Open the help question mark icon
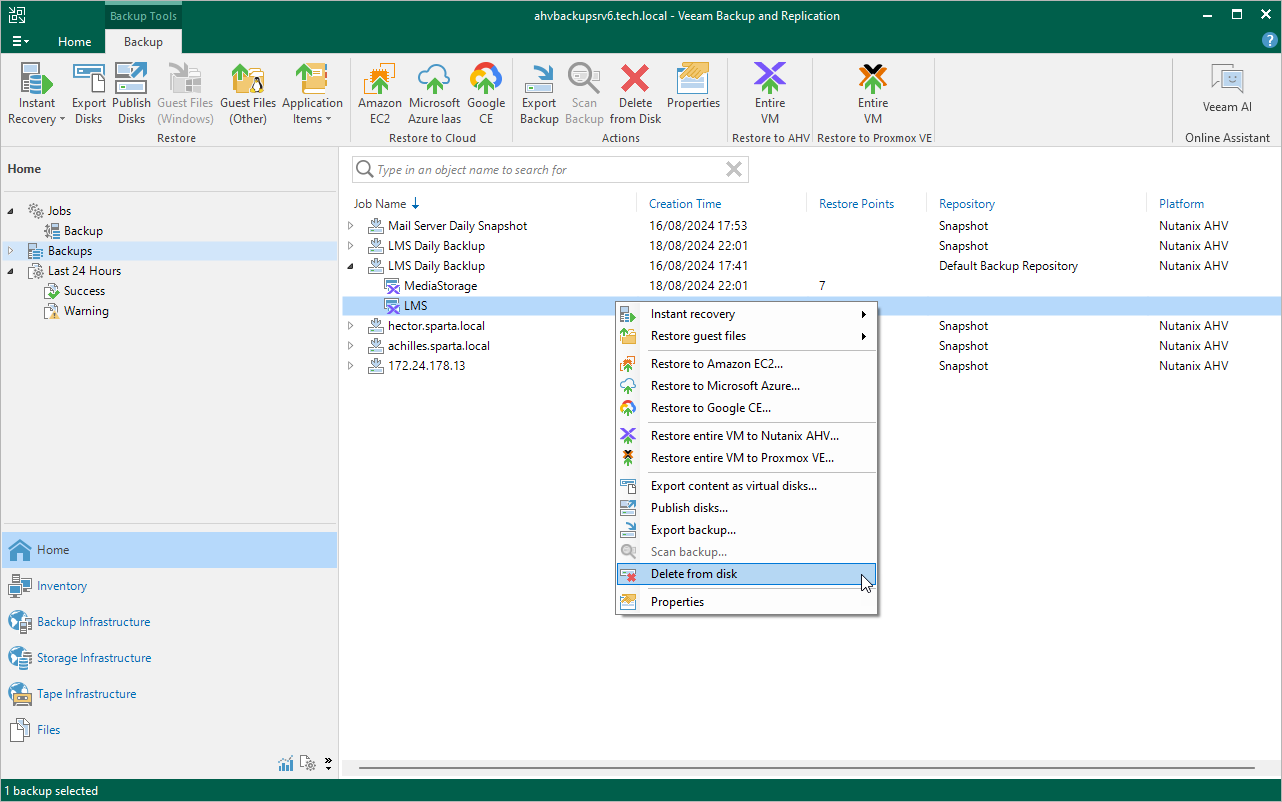 [1269, 41]
